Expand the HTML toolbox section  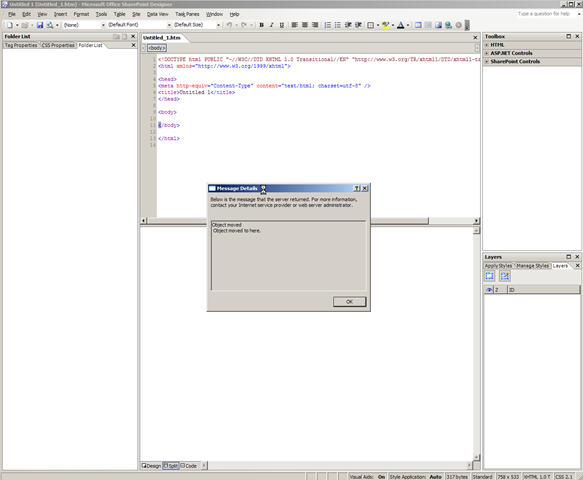[x=487, y=45]
